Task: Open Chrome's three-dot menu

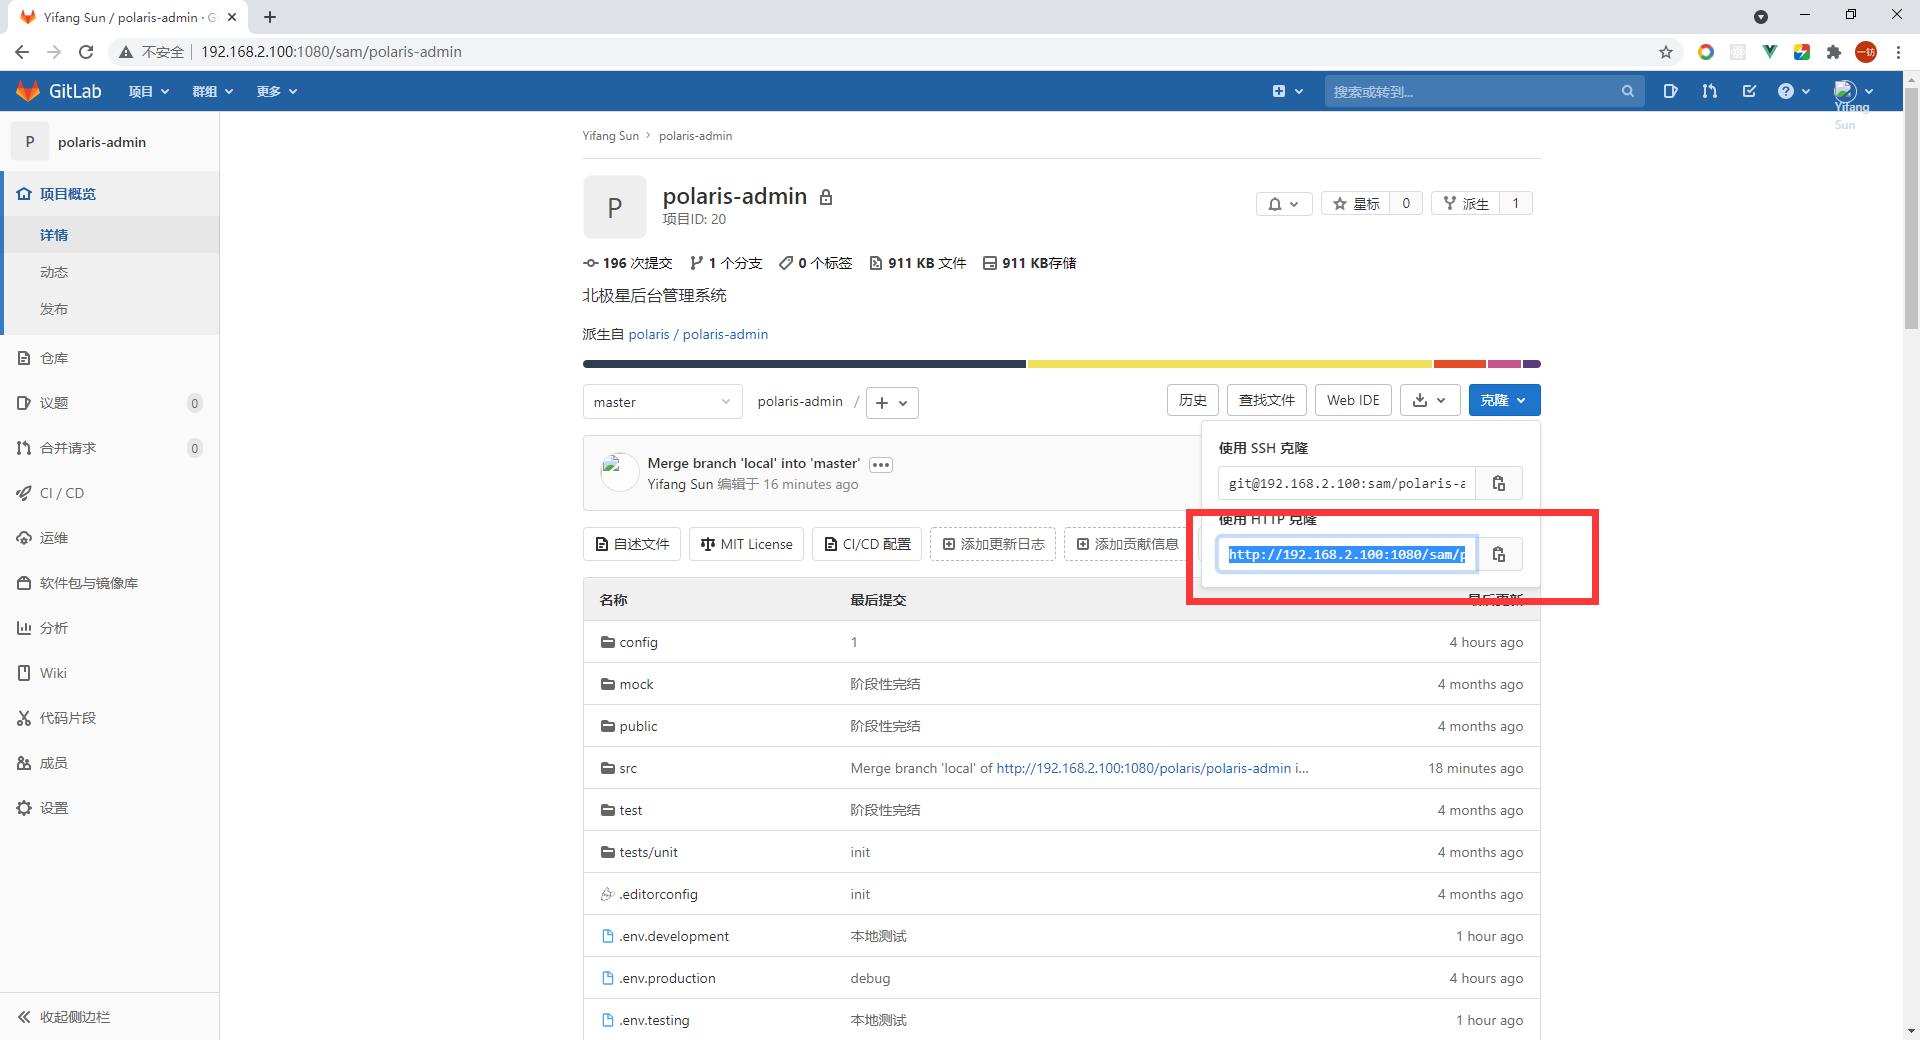Action: 1898,52
